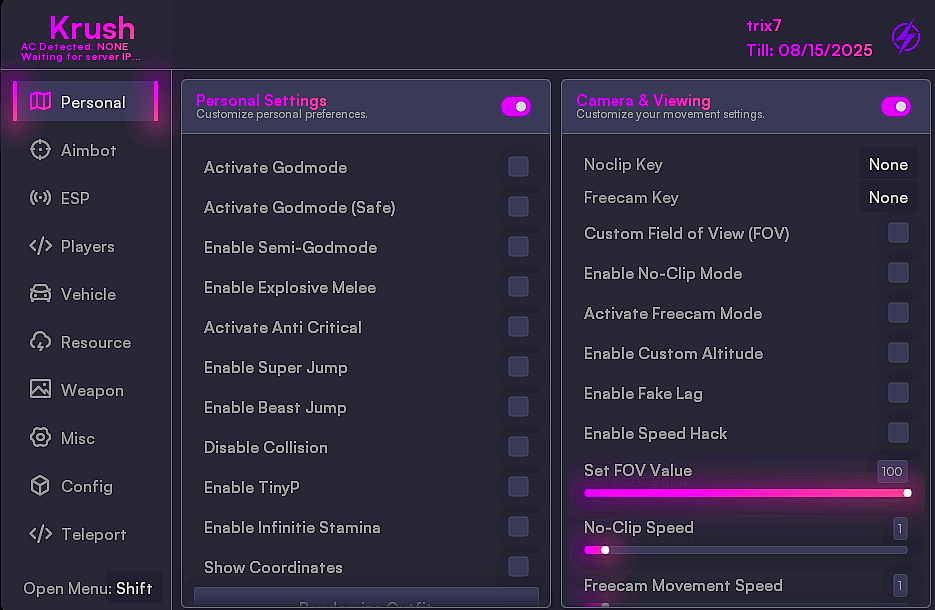Click the Freecam Key None keybind button
This screenshot has height=610, width=935.
888,197
